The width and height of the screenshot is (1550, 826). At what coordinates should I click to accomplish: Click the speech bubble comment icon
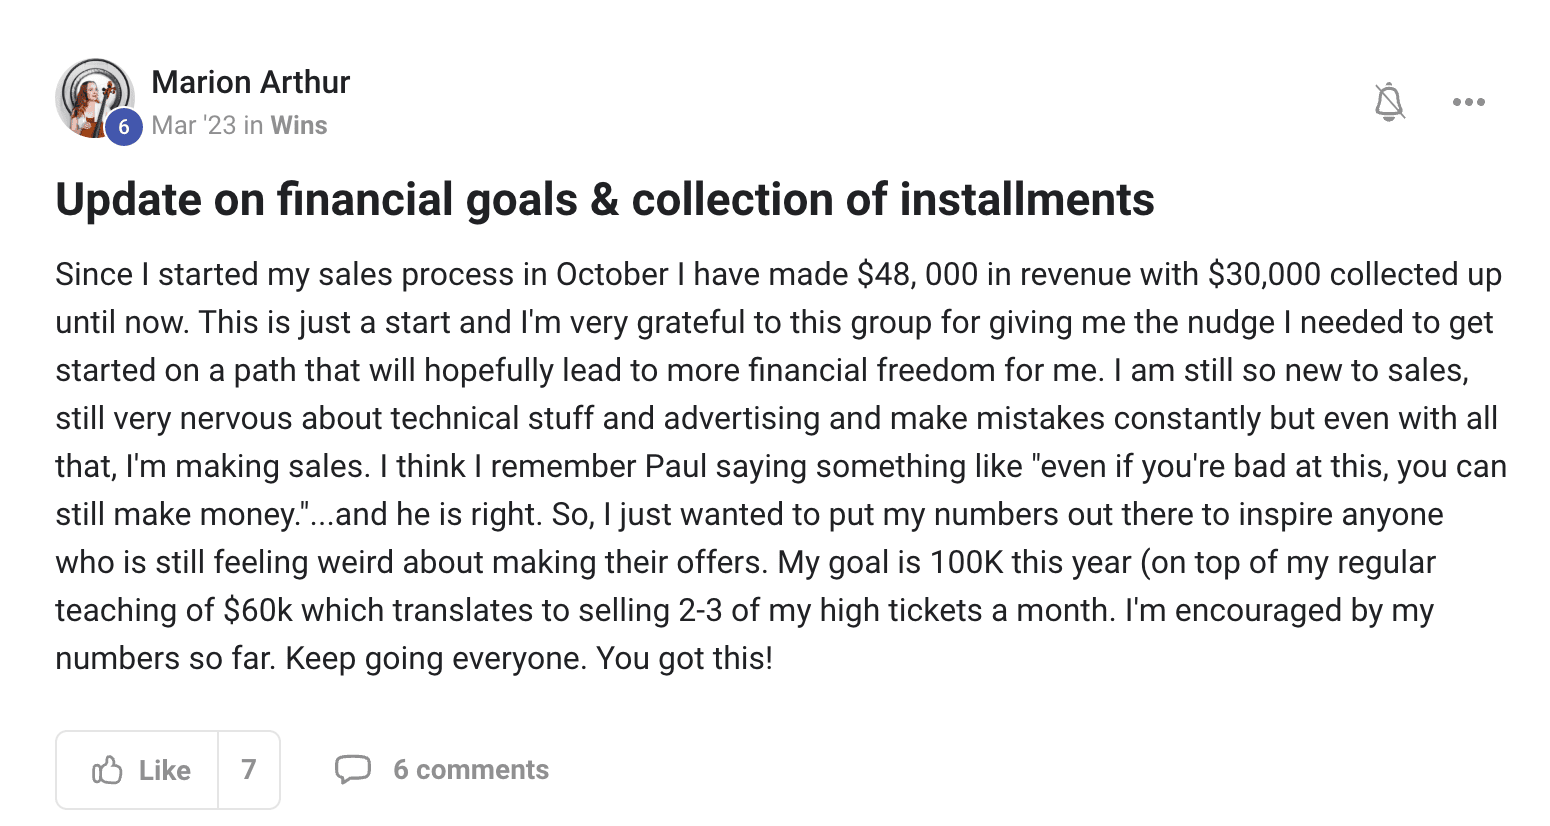pyautogui.click(x=353, y=769)
